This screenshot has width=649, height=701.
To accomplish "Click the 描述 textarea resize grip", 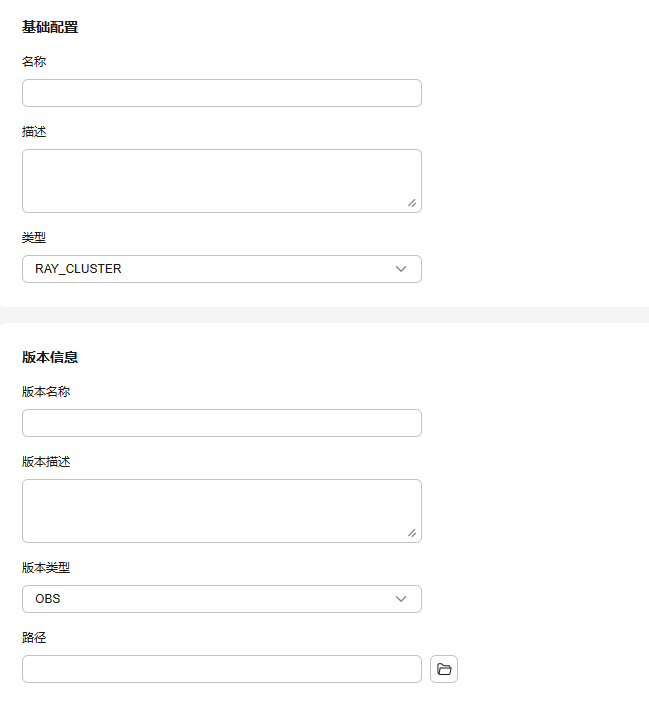I will 412,203.
